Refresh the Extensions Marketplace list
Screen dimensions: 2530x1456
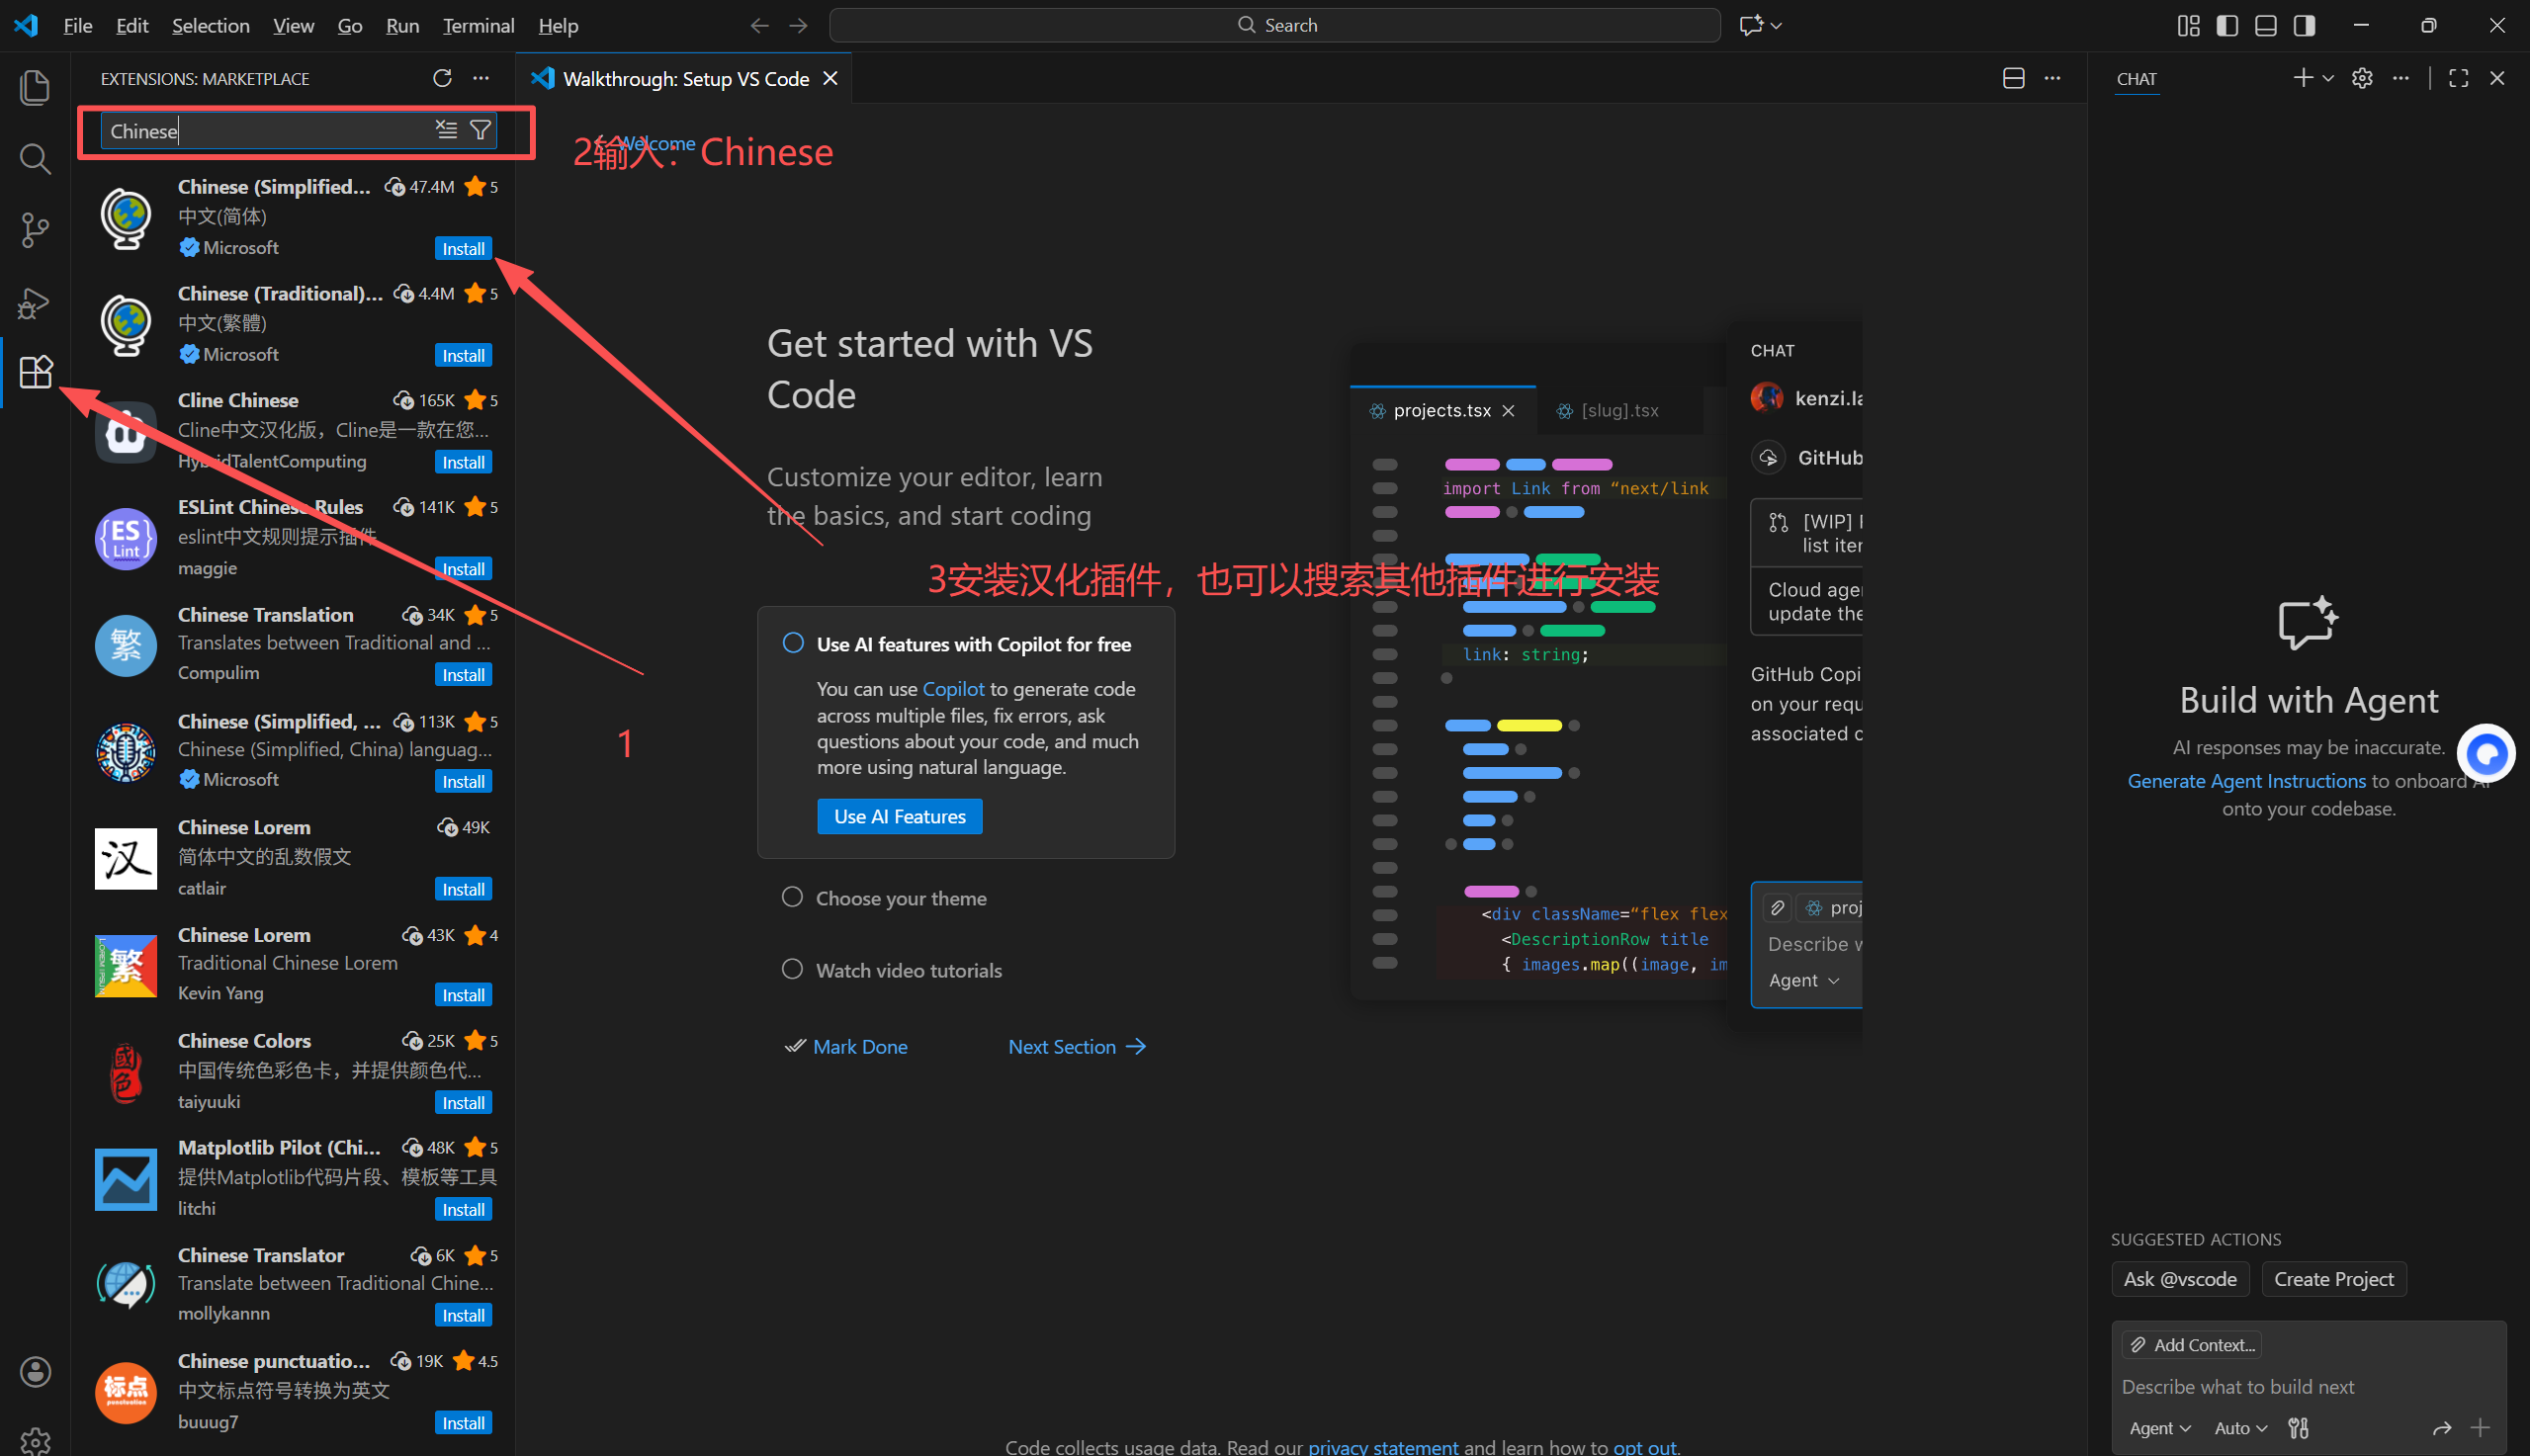point(442,78)
